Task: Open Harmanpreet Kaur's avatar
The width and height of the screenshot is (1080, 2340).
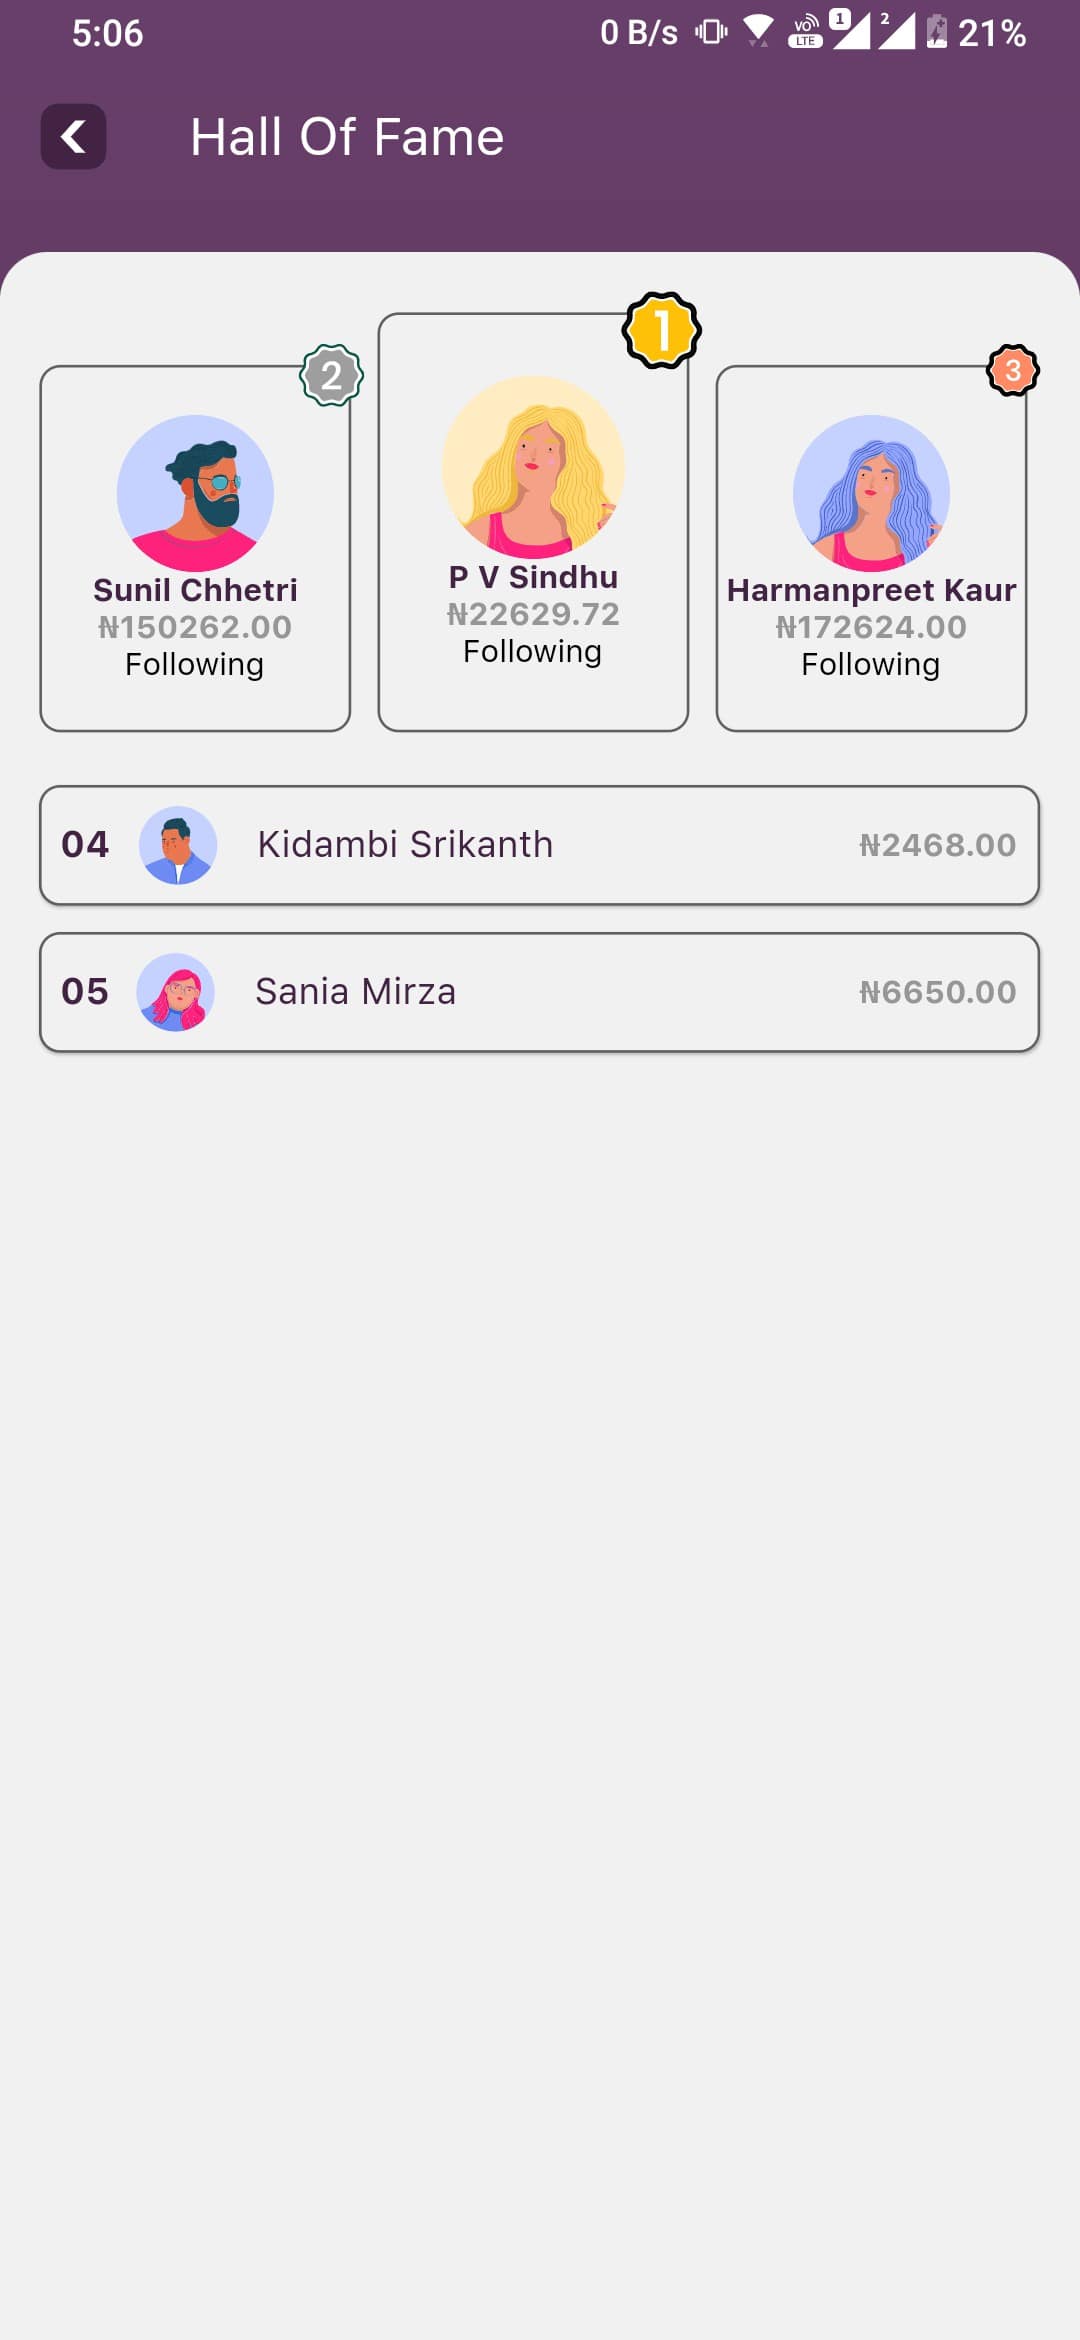Action: (871, 493)
